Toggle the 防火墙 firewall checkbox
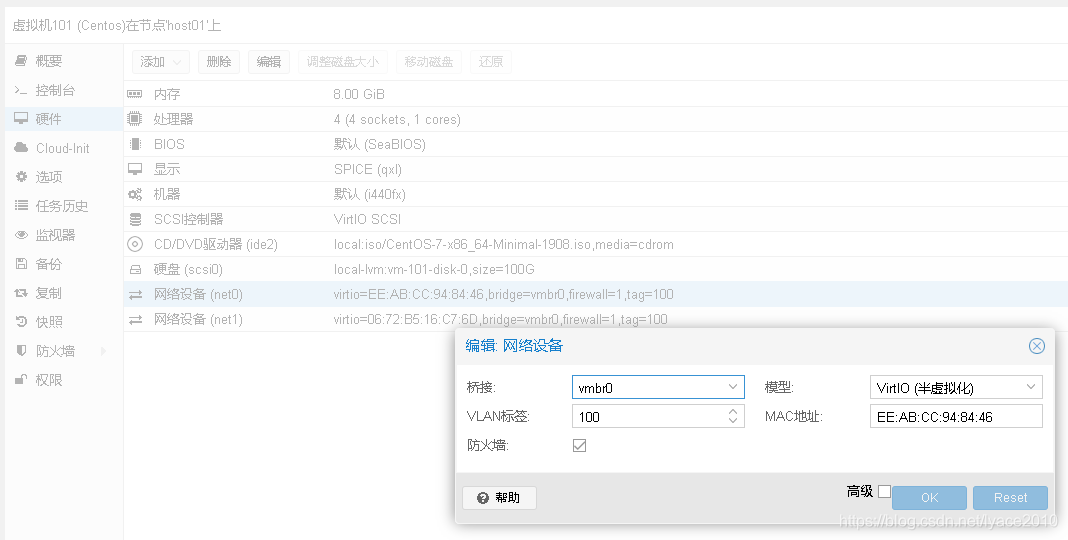The image size is (1068, 540). pyautogui.click(x=580, y=445)
